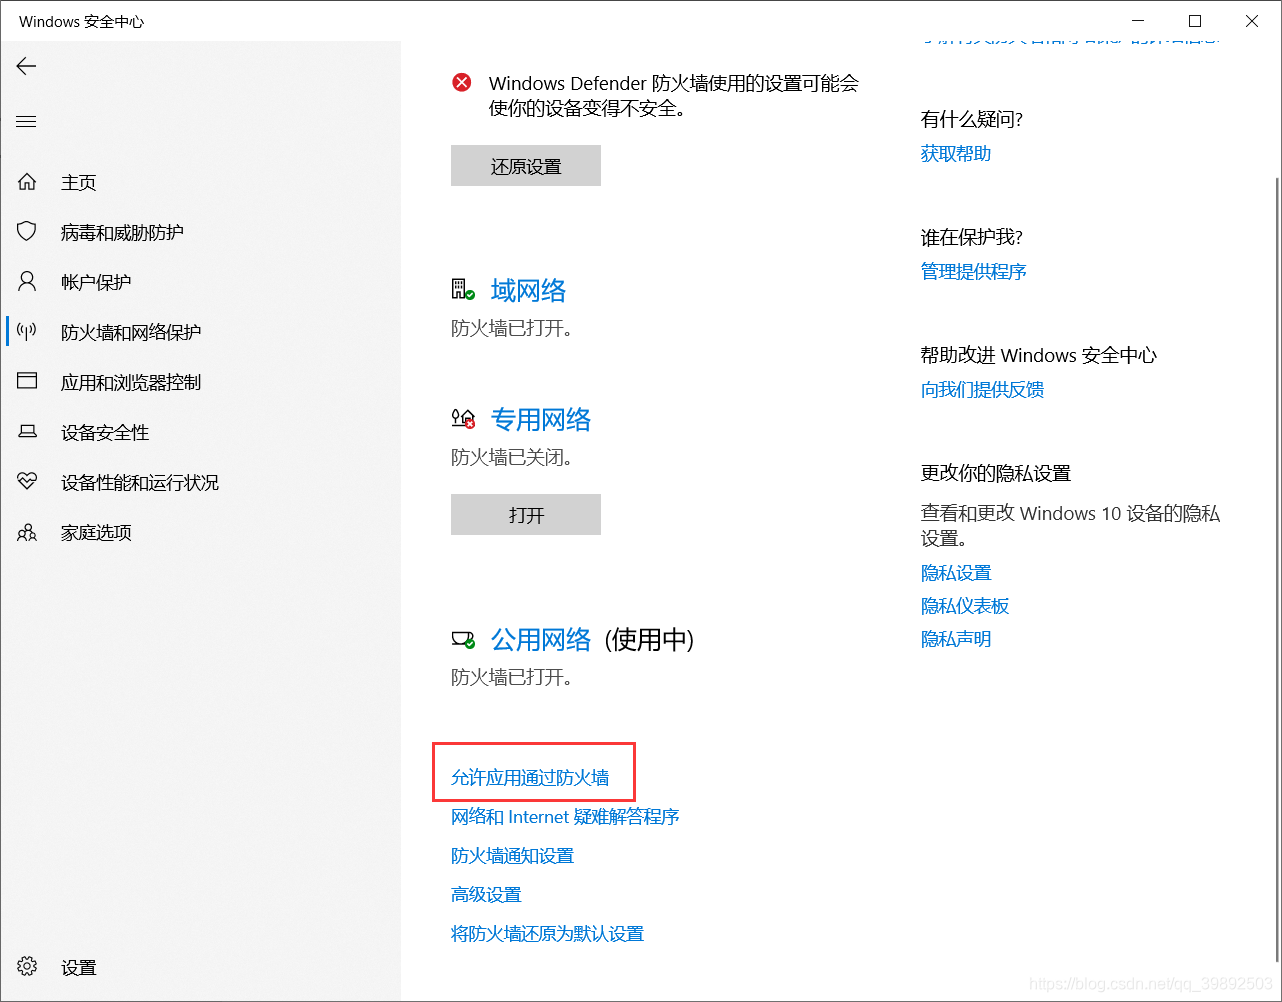Click the back arrow icon
Image resolution: width=1282 pixels, height=1002 pixels.
point(26,66)
